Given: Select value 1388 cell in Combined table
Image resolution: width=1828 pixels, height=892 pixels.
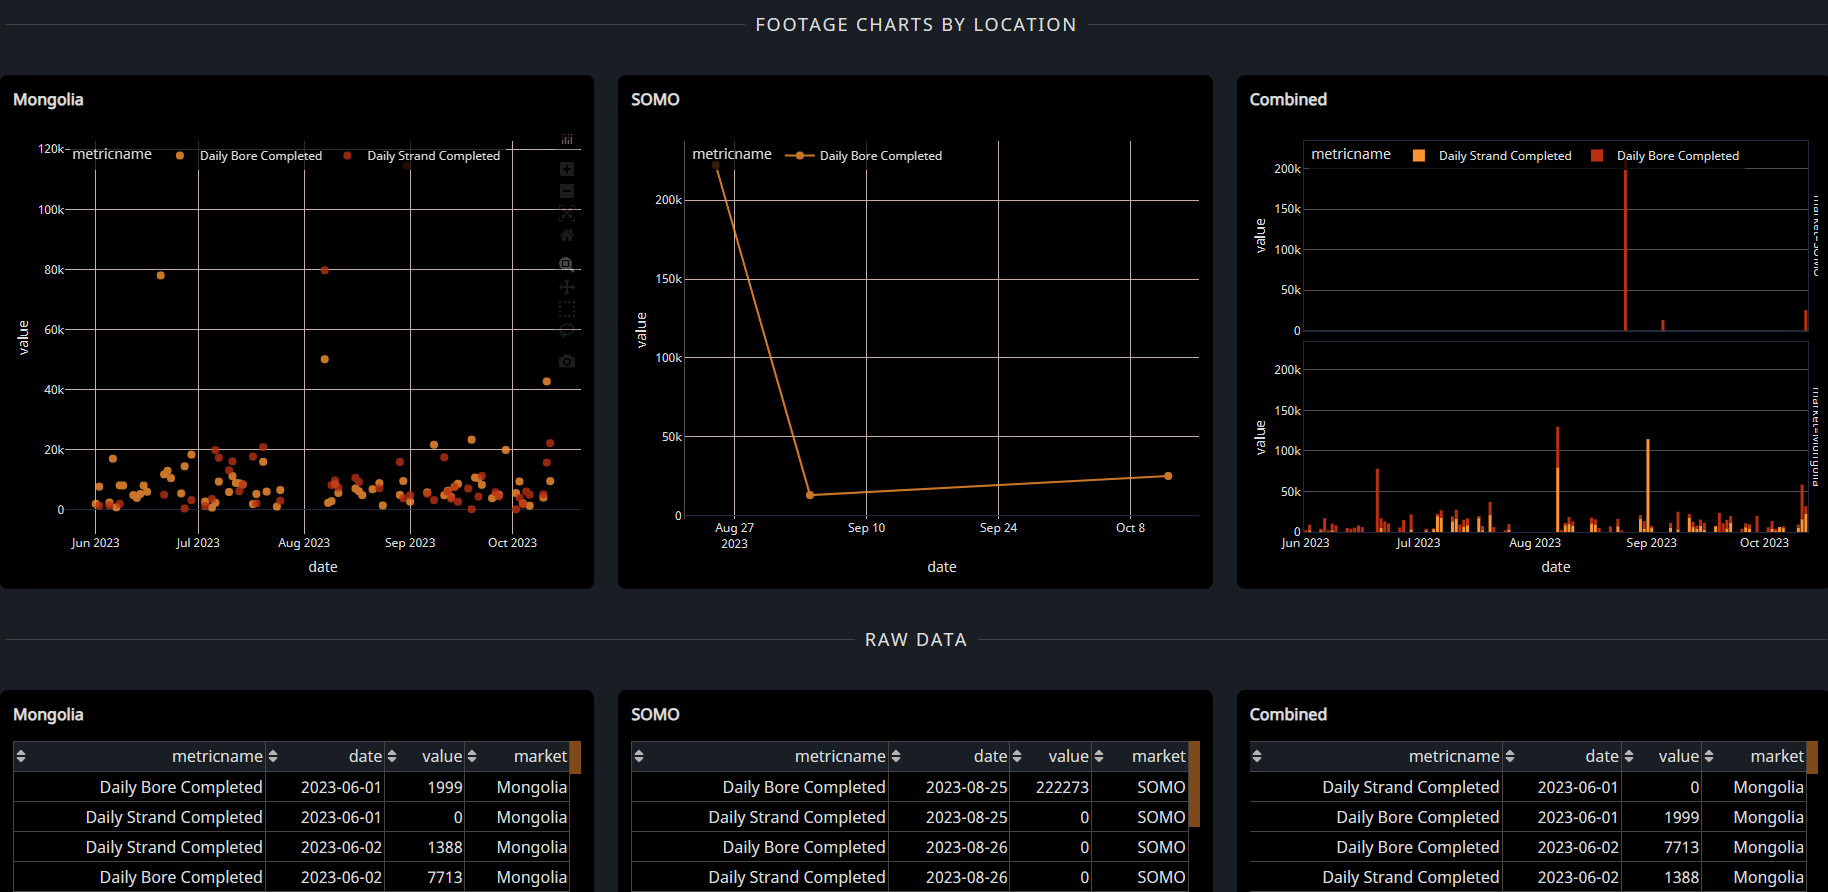Looking at the screenshot, I should (x=1662, y=877).
